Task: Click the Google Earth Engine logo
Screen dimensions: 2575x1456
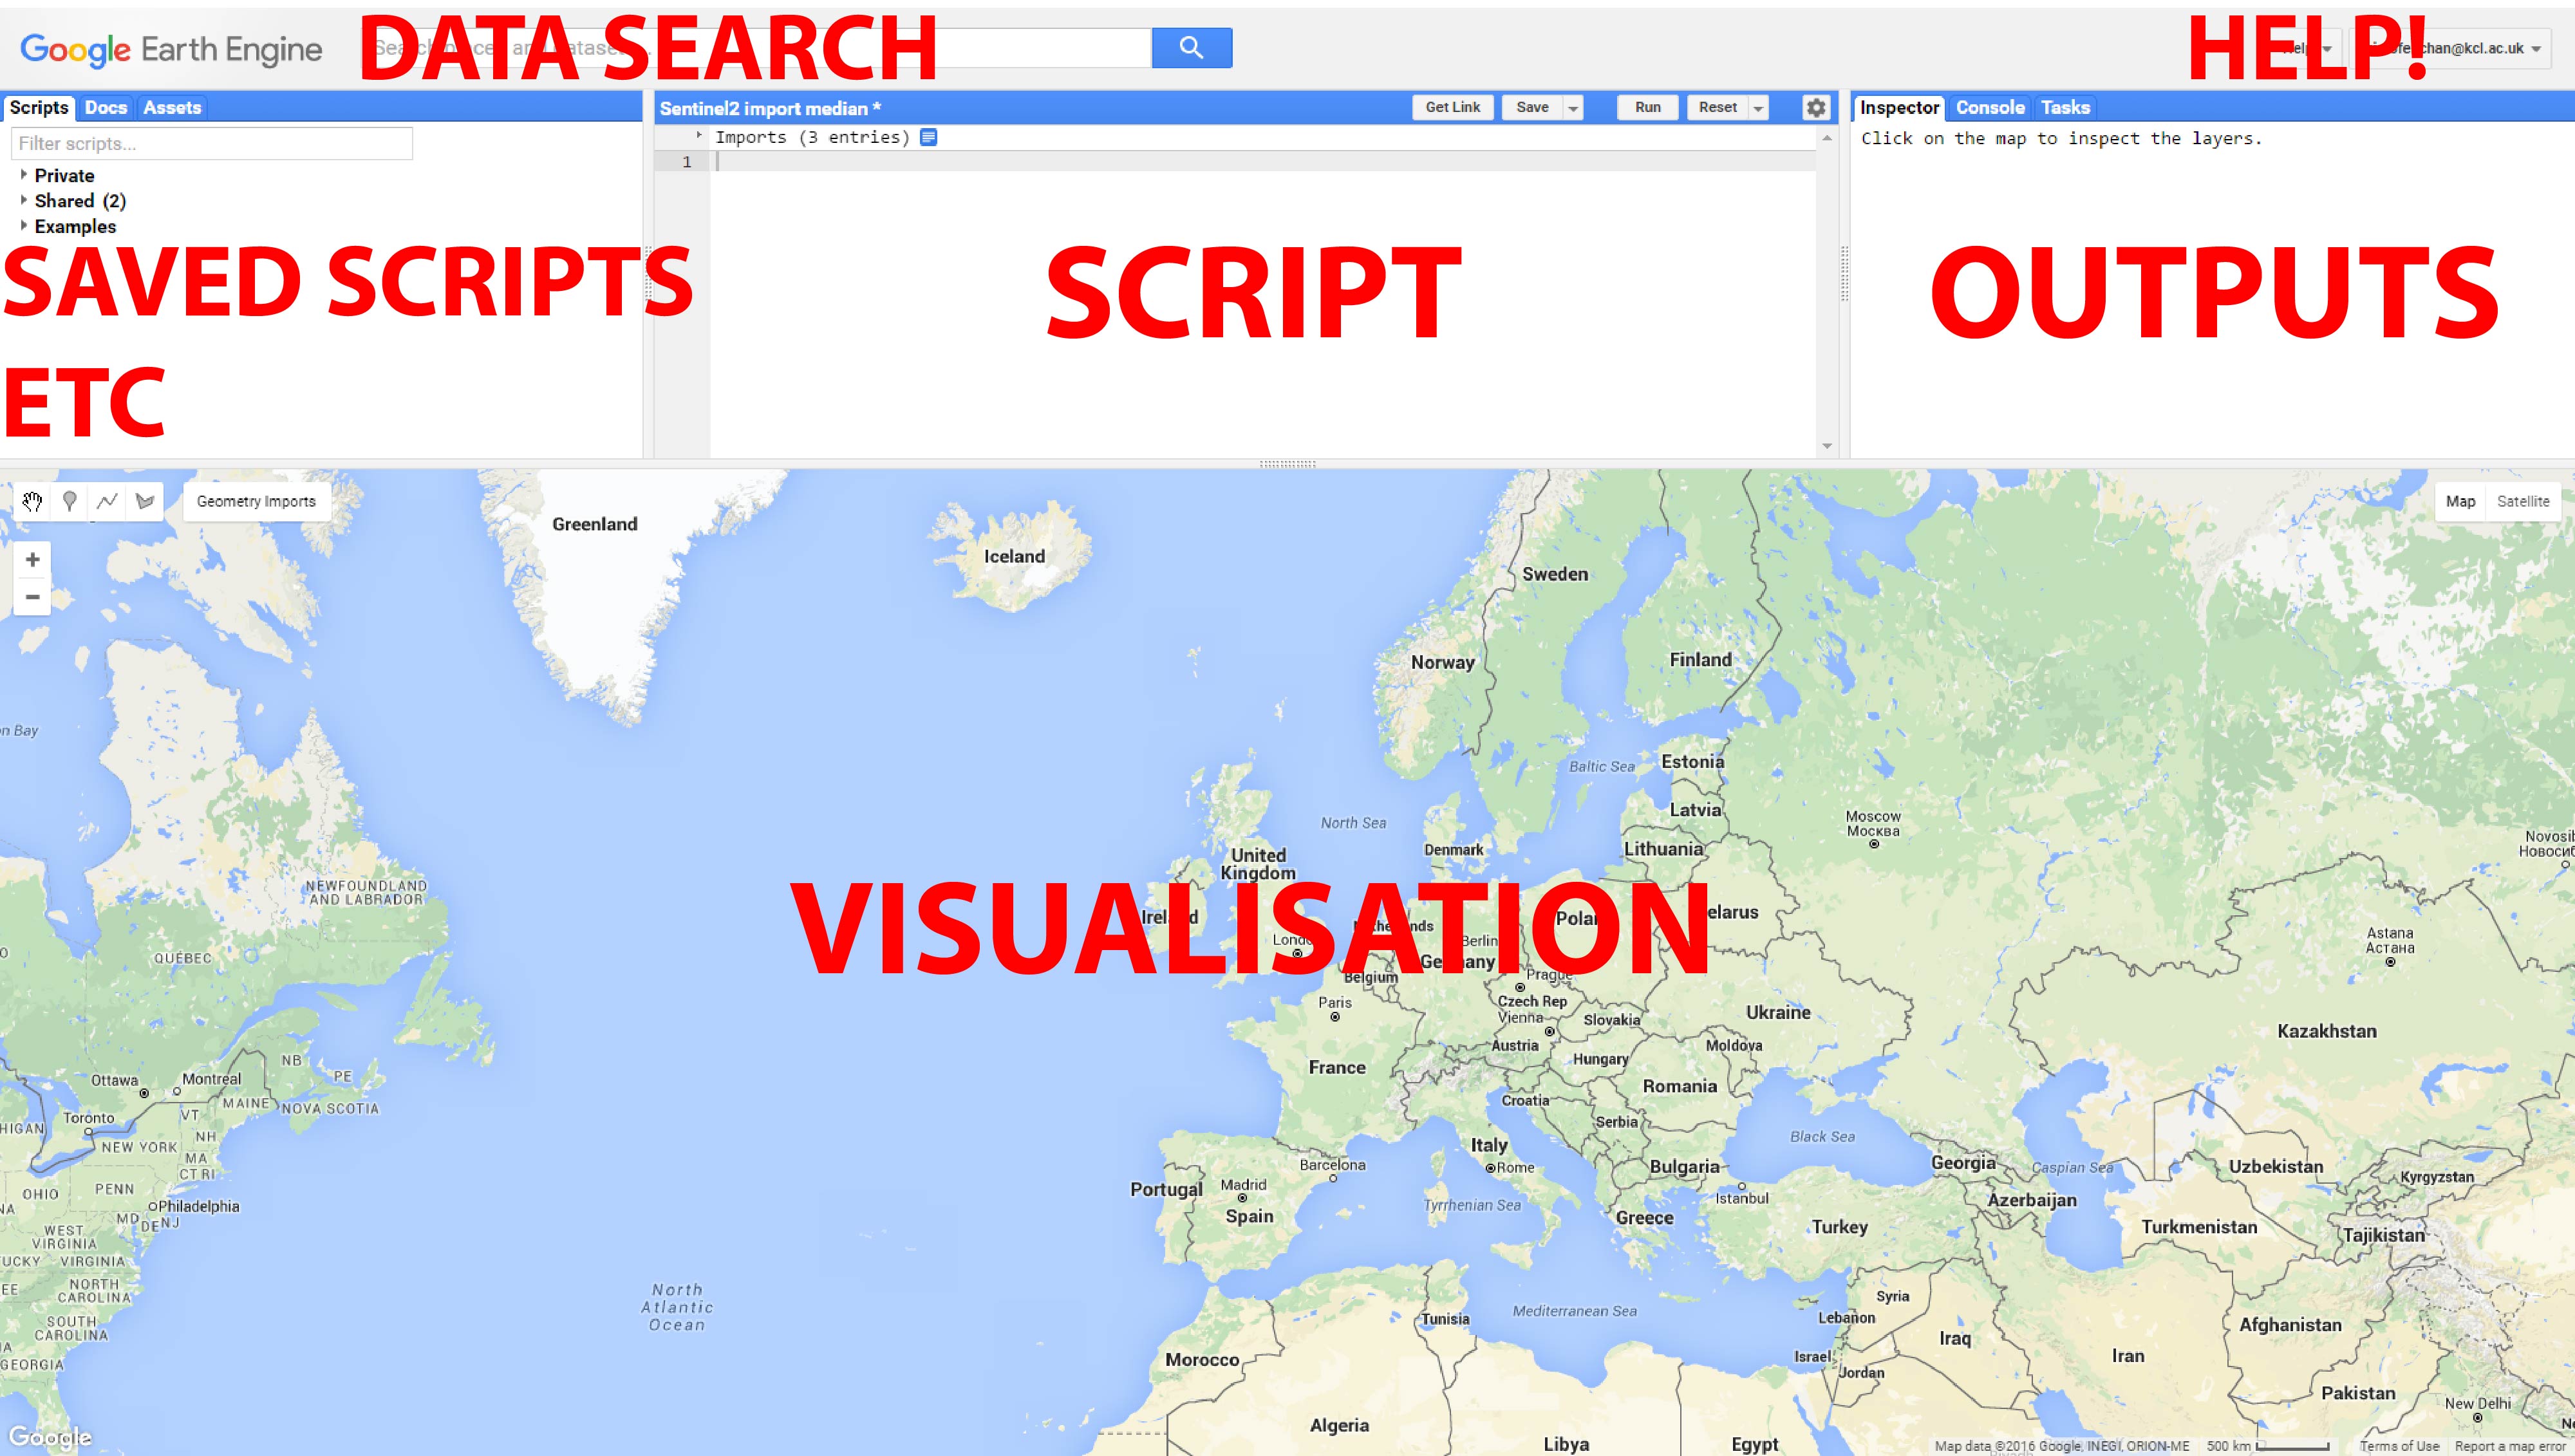Action: (x=171, y=49)
